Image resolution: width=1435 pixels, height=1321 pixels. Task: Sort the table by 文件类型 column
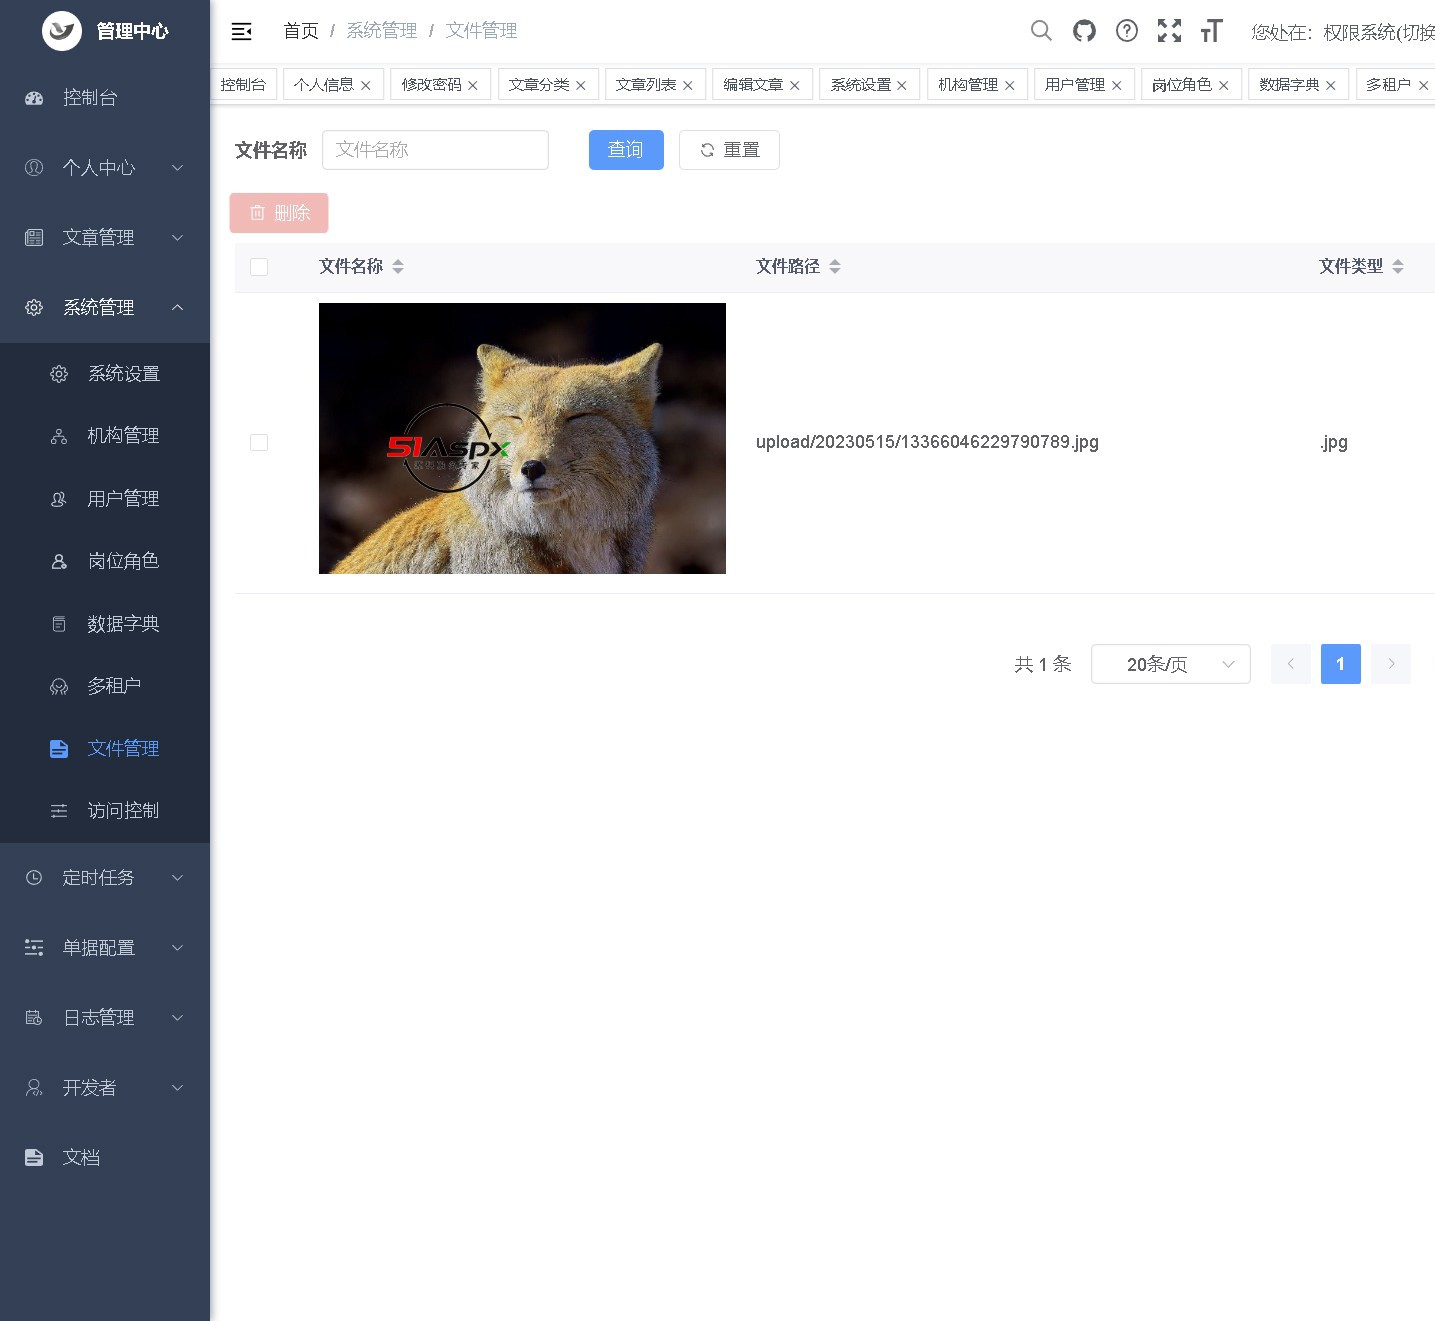click(1398, 267)
